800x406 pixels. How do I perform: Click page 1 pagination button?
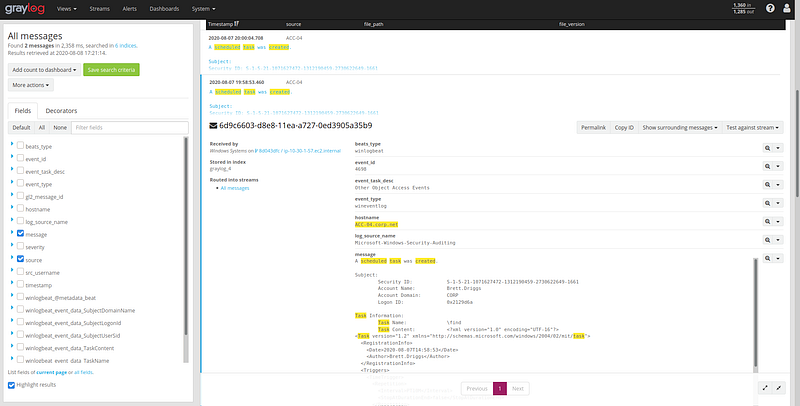coord(500,389)
